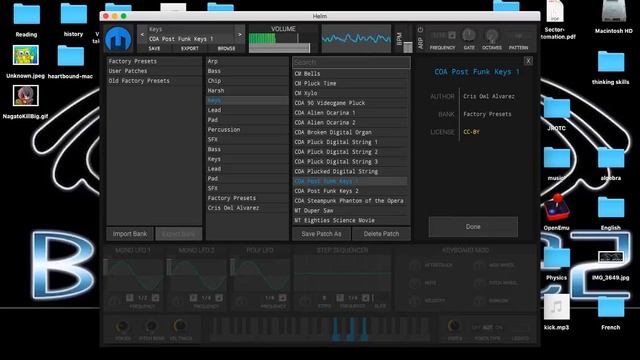Go to the next preset arrow
640x360 pixels.
(x=240, y=35)
